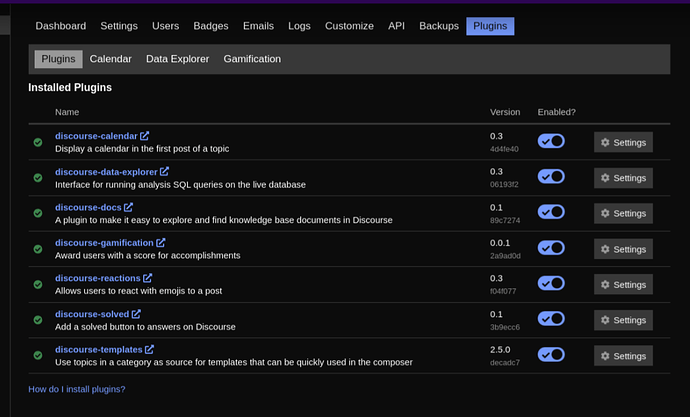Open external link icon beside discourse-gamification
690x417 pixels.
coord(161,242)
